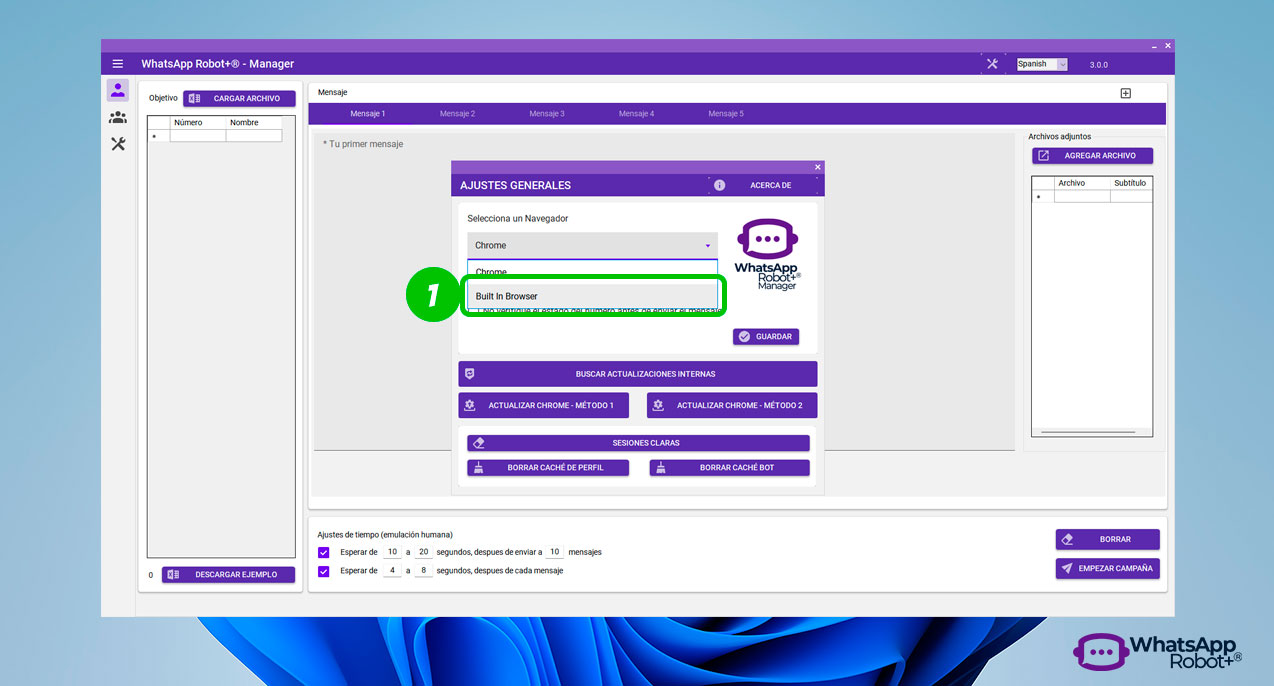1274x686 pixels.
Task: Click the message count field before 'mensajes'
Action: pyautogui.click(x=555, y=552)
